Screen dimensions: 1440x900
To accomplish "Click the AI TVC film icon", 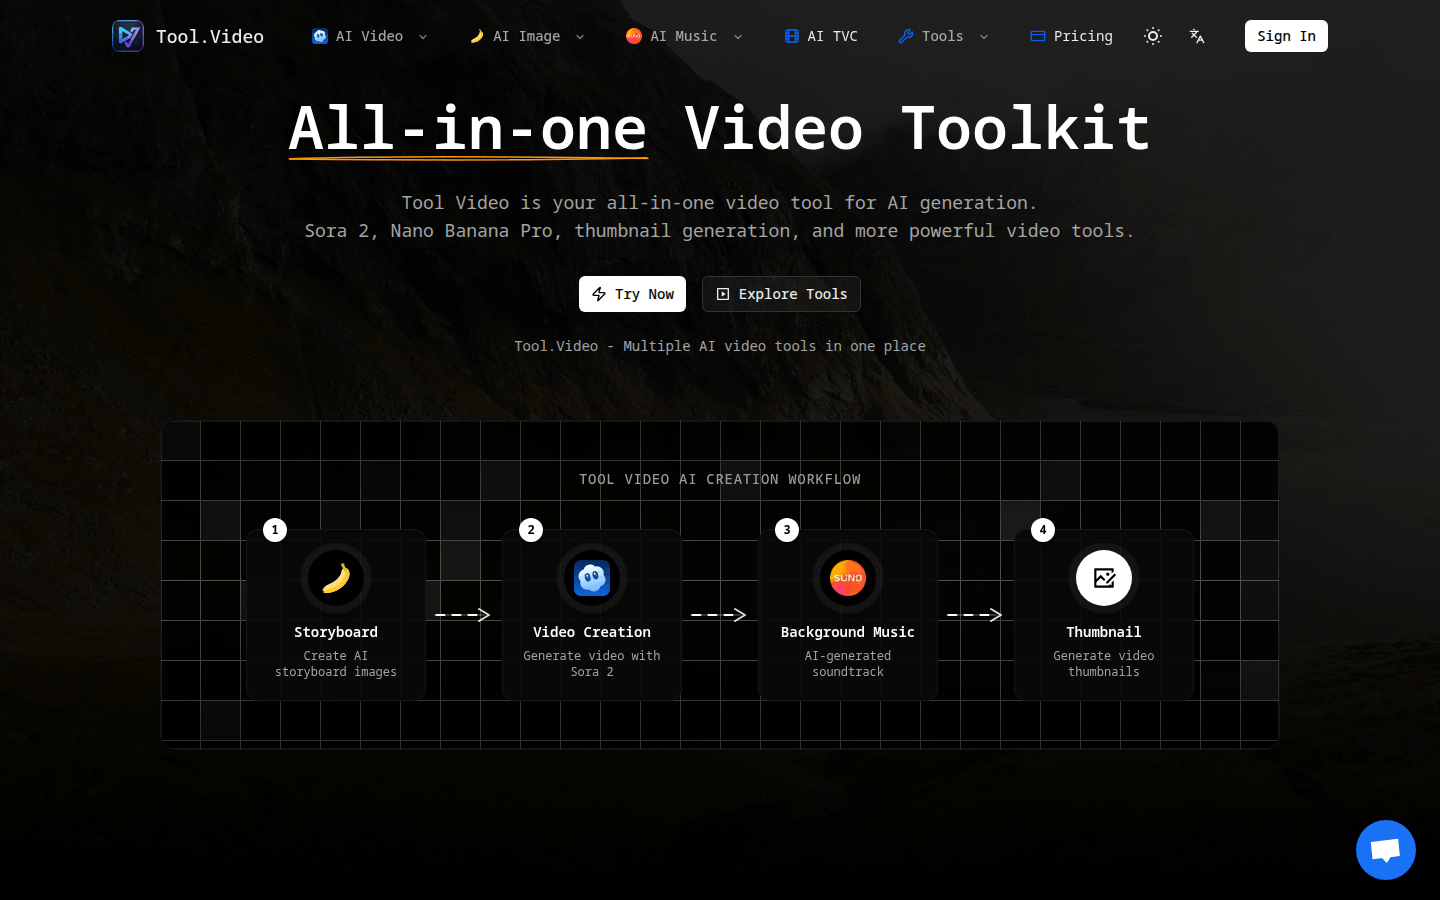I will pos(792,36).
